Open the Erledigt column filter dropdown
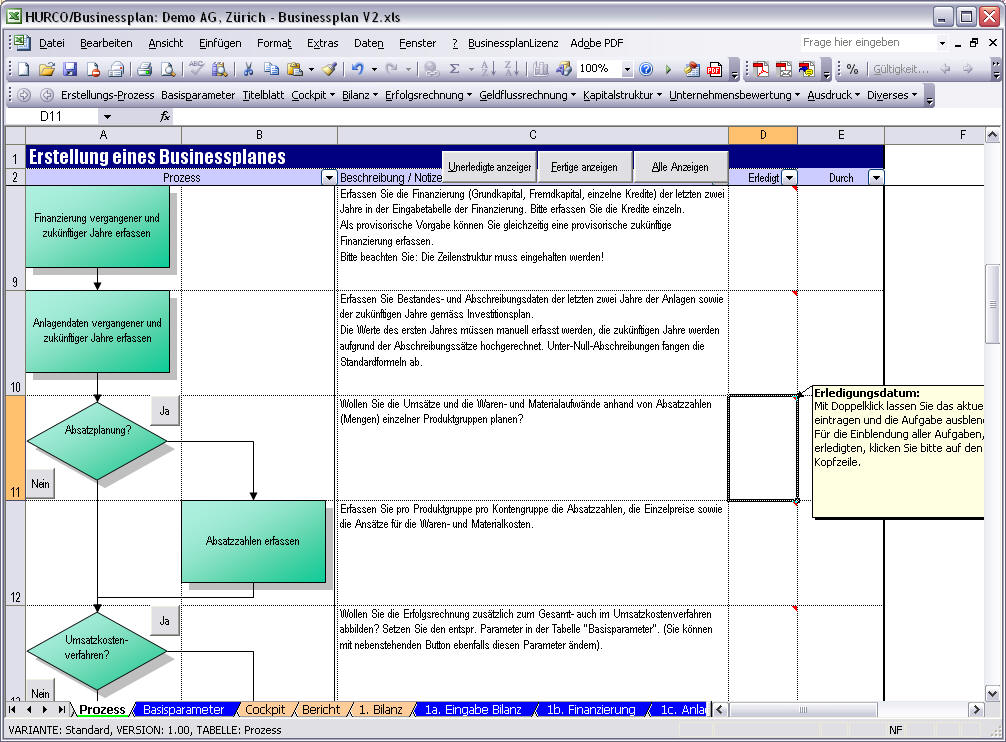 [x=790, y=178]
